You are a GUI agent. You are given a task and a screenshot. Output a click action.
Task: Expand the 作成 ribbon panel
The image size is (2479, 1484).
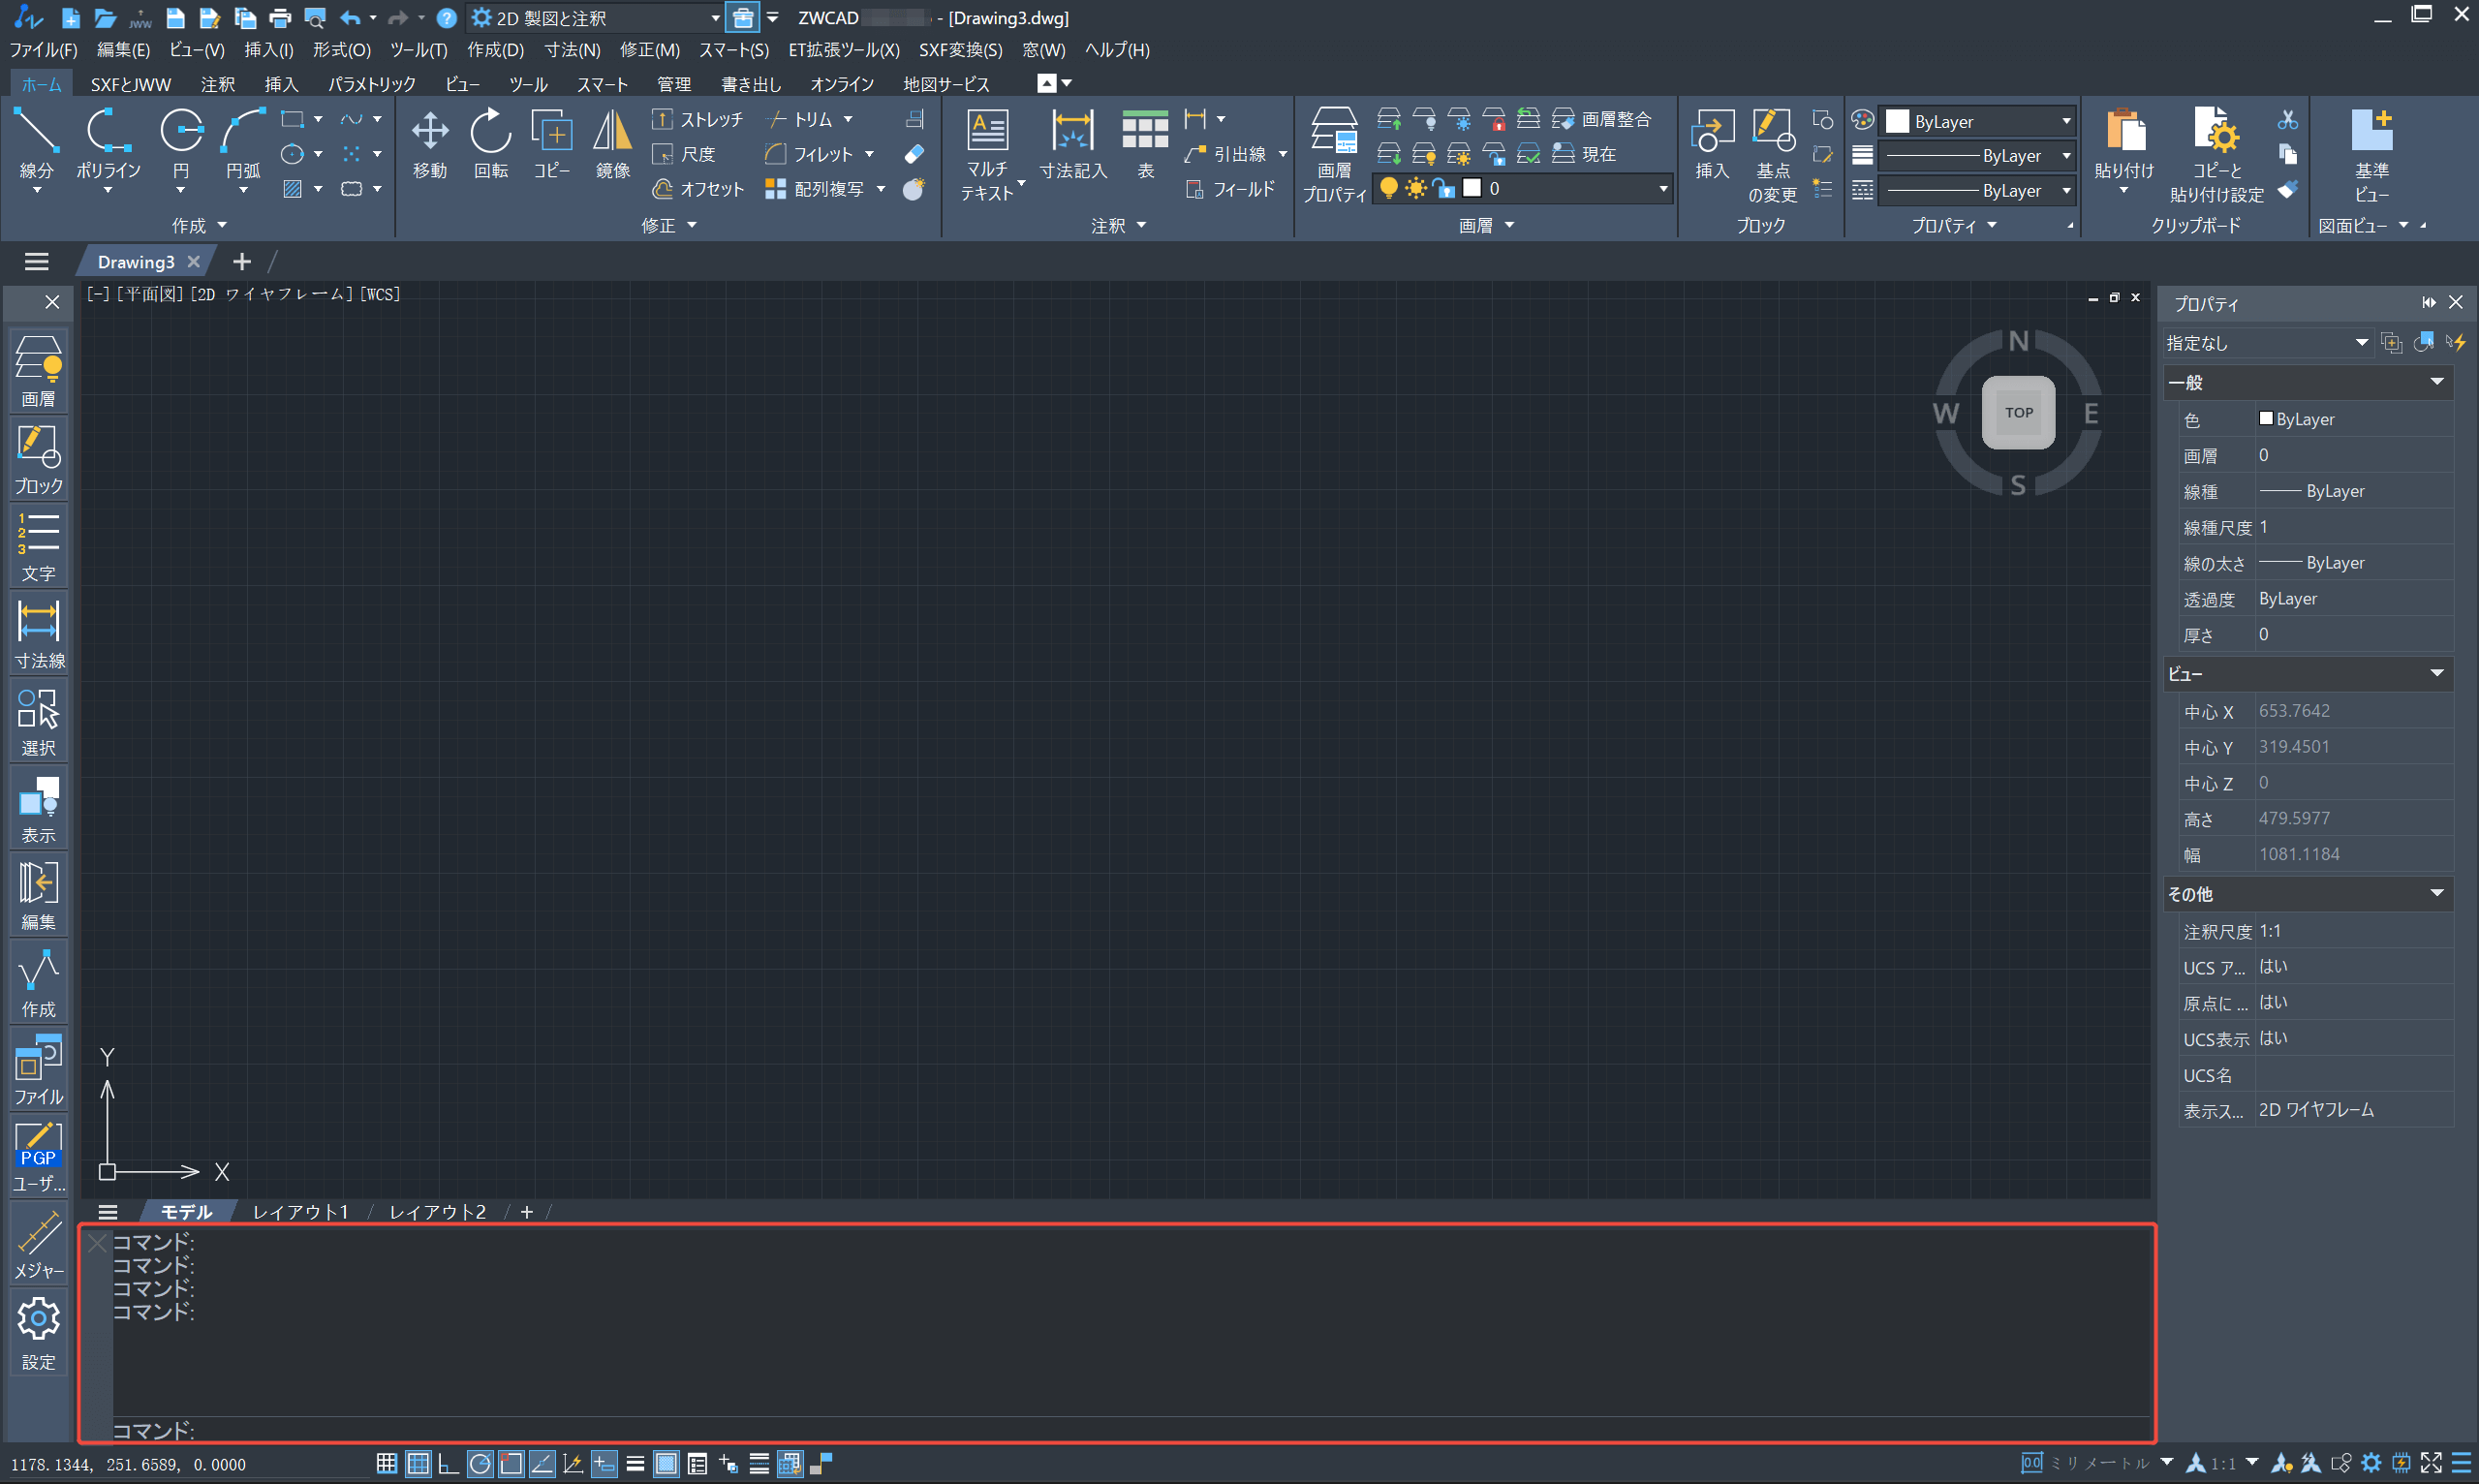[199, 226]
